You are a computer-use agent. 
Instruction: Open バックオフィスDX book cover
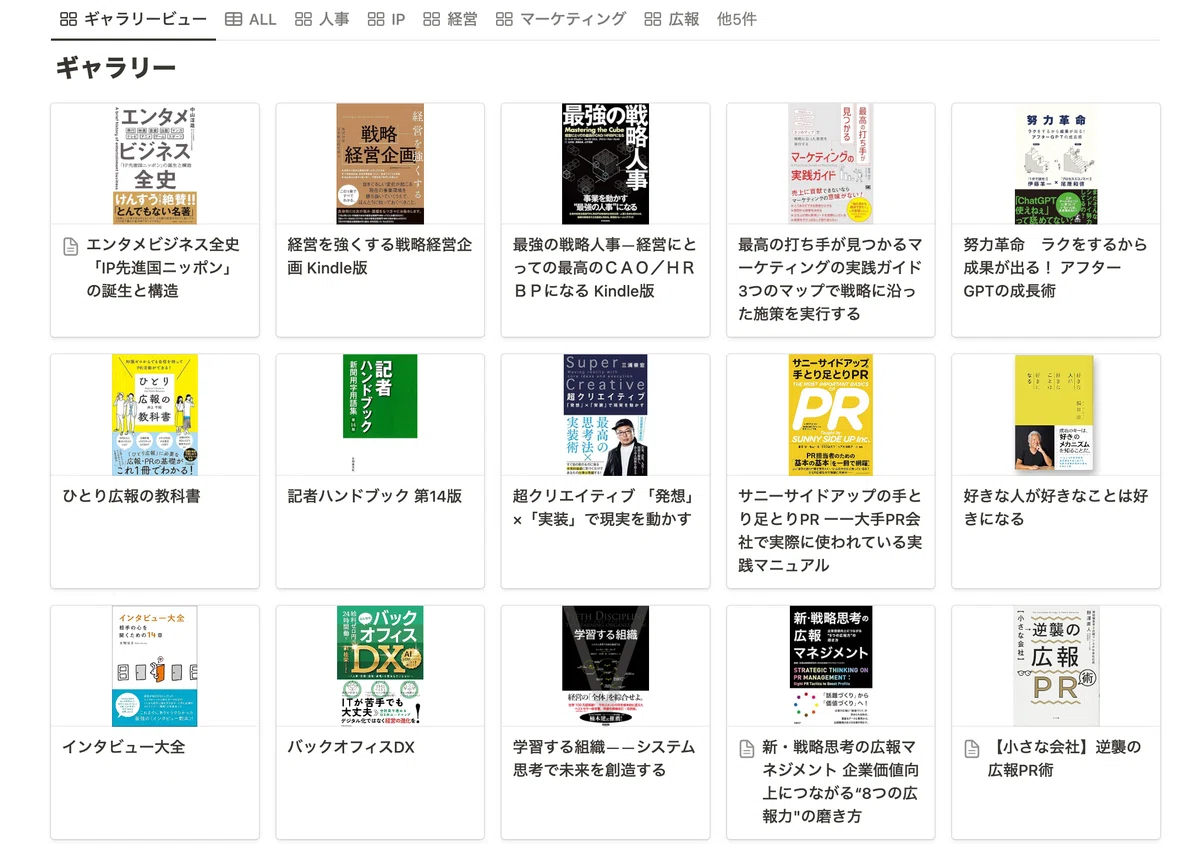[380, 666]
